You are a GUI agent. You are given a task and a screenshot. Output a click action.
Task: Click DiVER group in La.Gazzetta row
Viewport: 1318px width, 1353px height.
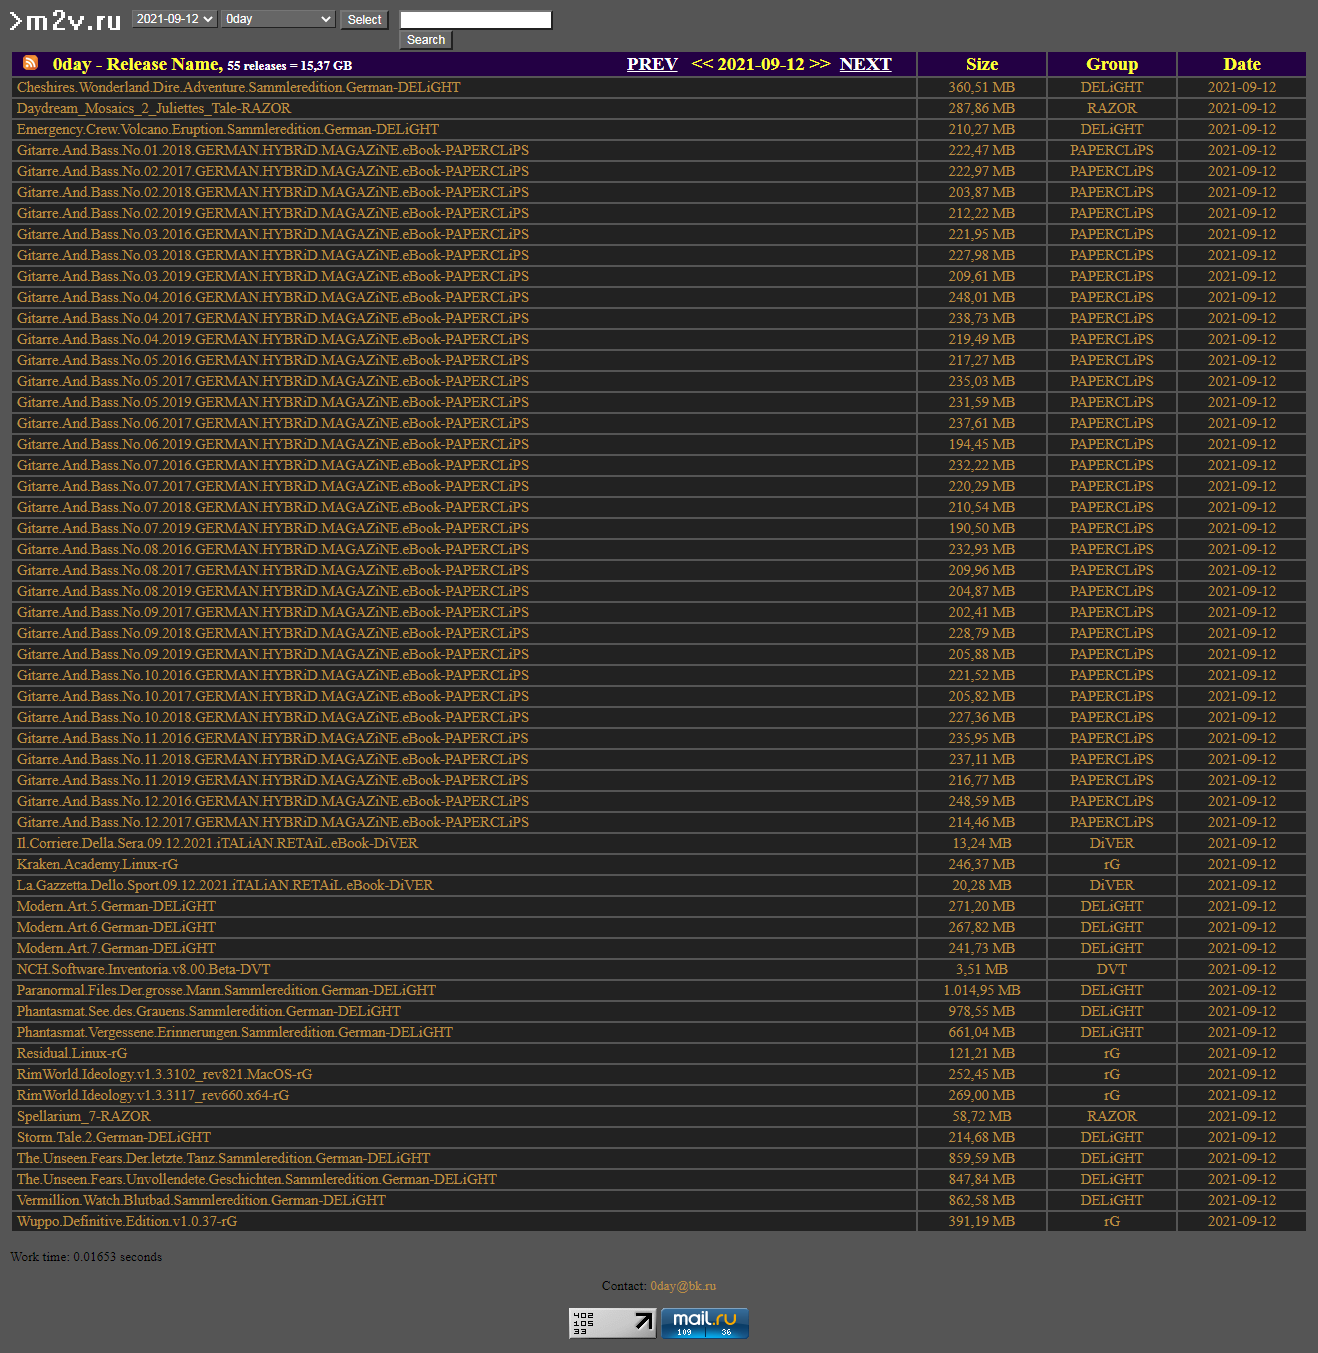click(x=1112, y=885)
